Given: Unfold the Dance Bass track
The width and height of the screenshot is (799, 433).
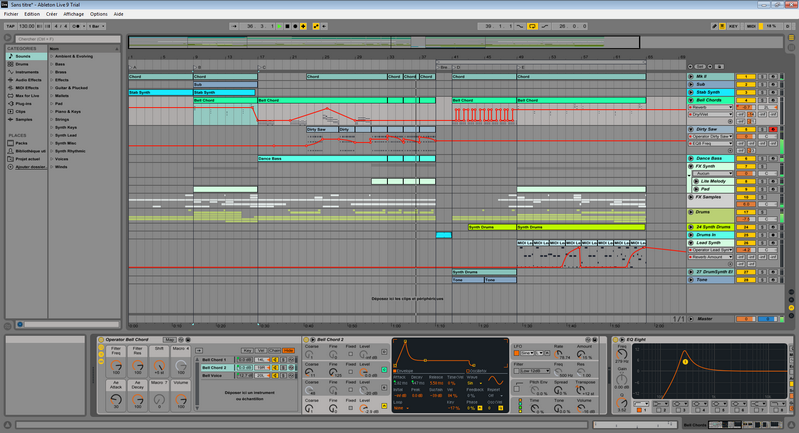Looking at the screenshot, I should (x=691, y=158).
